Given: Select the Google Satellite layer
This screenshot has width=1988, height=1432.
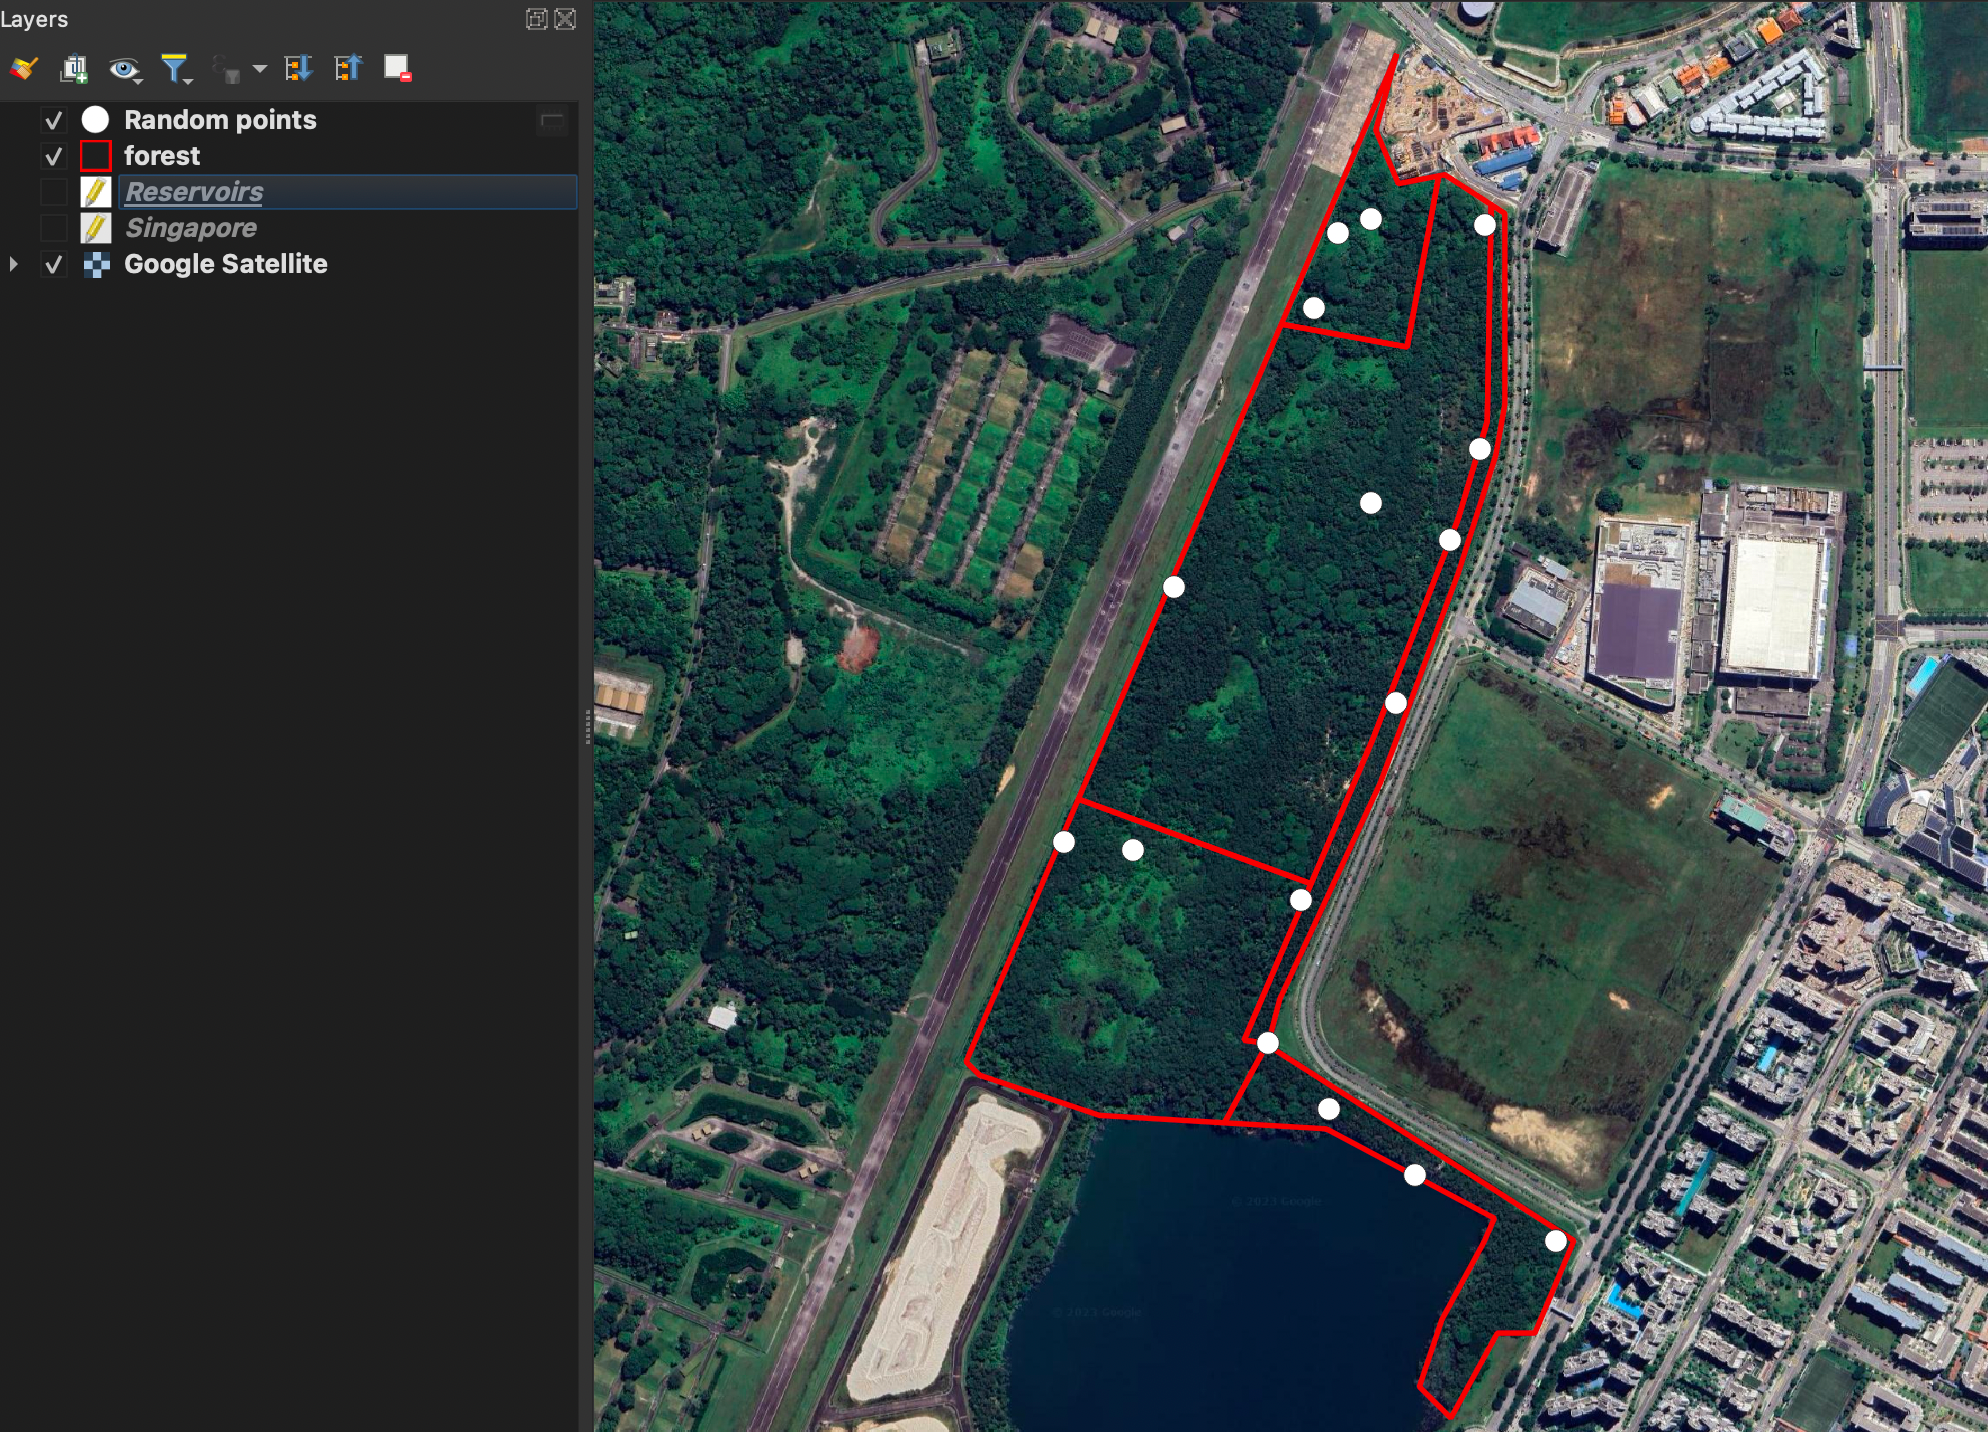Looking at the screenshot, I should coord(226,264).
